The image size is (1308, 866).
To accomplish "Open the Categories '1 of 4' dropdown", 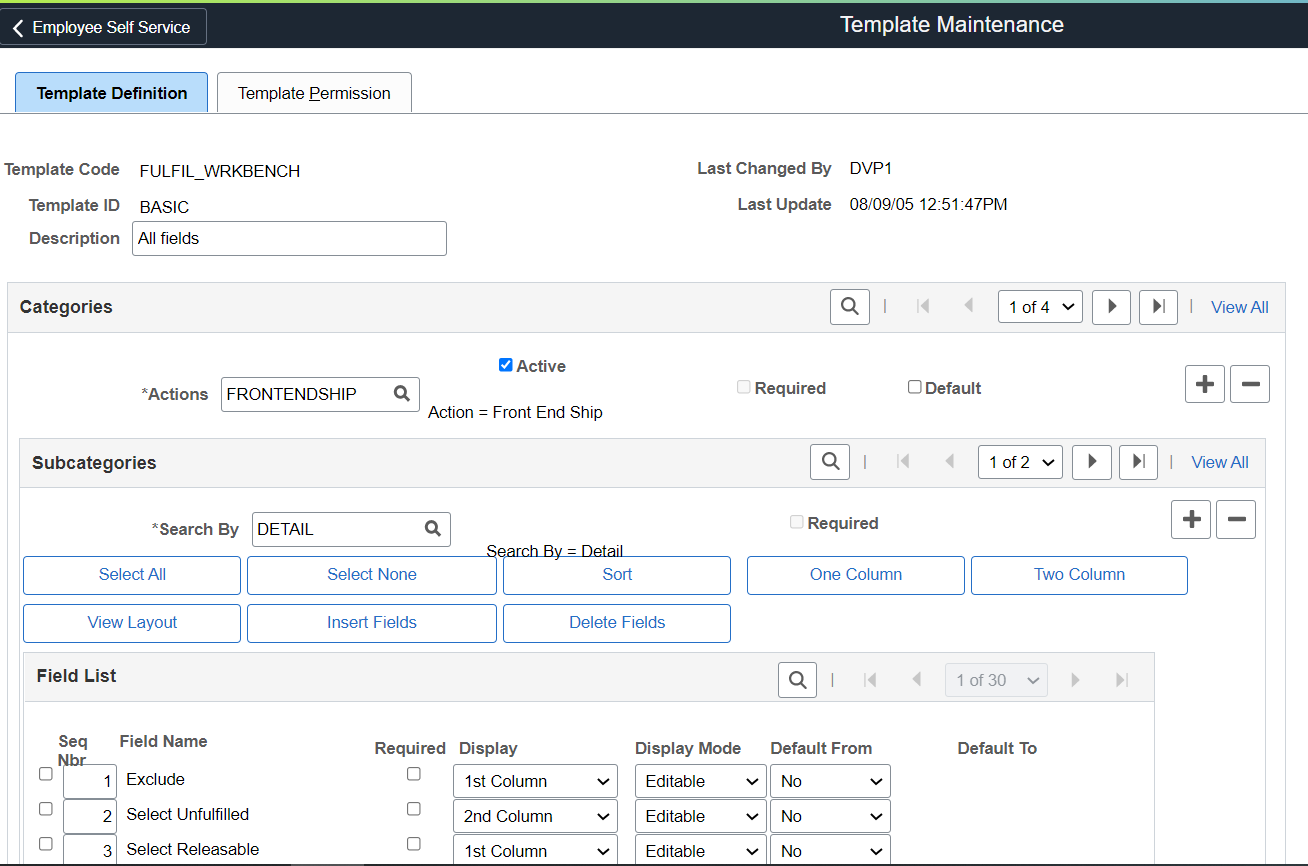I will [1040, 307].
